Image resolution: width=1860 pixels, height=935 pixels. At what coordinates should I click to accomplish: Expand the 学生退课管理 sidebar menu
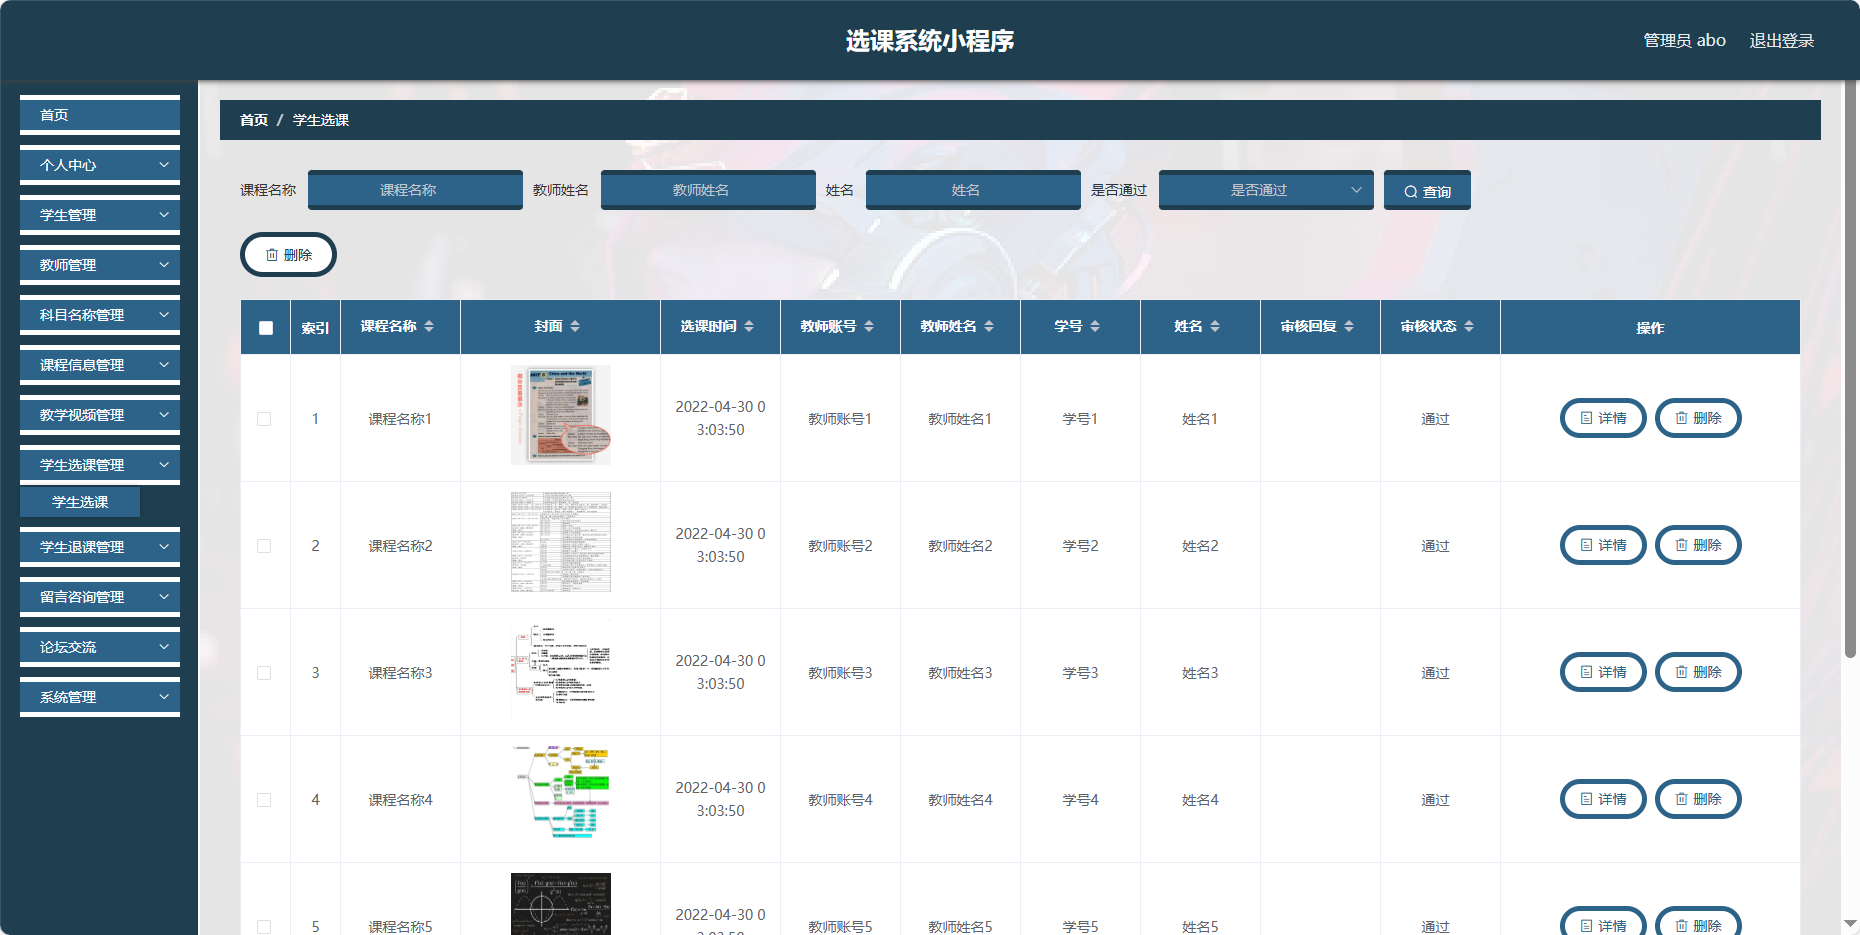pyautogui.click(x=100, y=547)
